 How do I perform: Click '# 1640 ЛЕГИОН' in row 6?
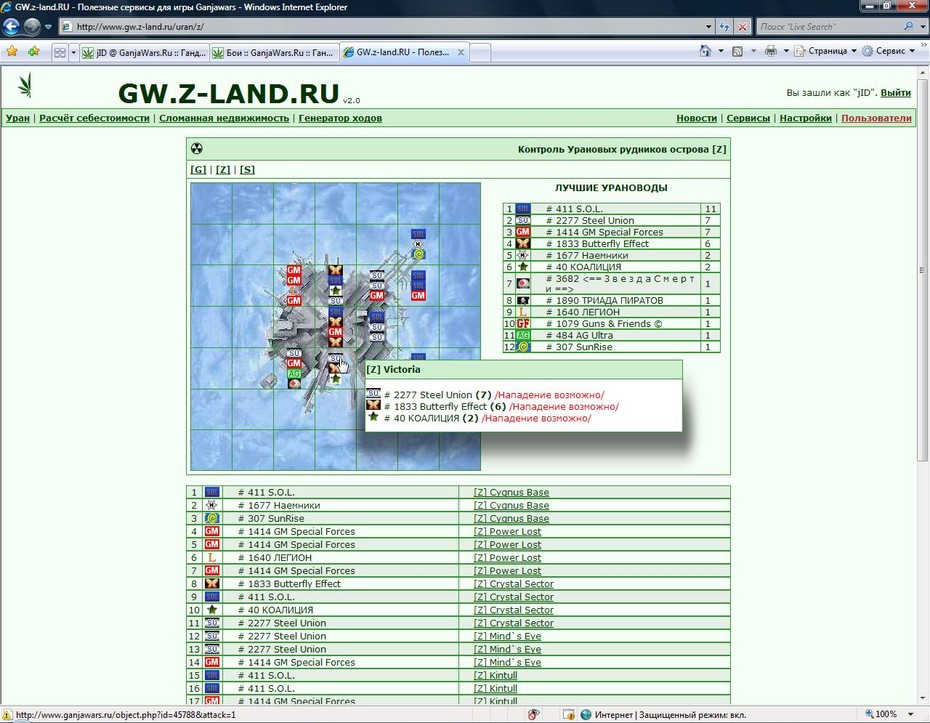click(275, 558)
